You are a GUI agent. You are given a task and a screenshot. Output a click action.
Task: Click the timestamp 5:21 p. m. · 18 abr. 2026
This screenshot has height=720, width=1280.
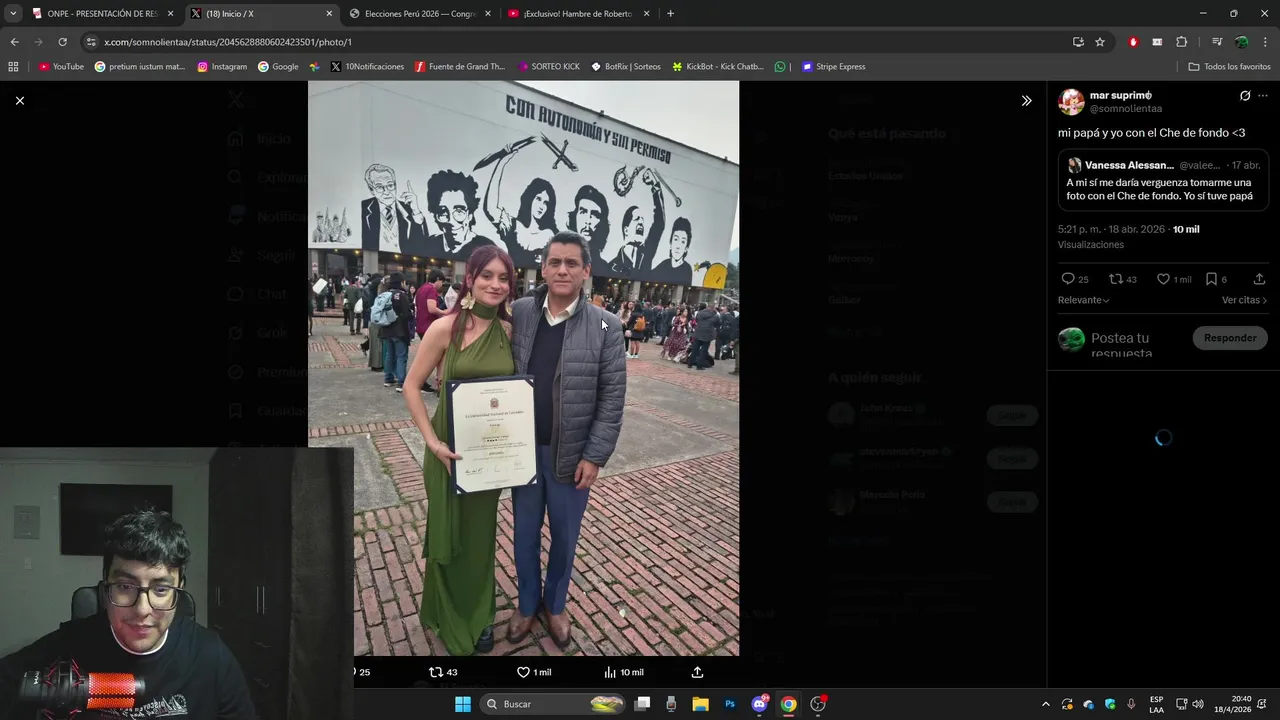point(1111,229)
